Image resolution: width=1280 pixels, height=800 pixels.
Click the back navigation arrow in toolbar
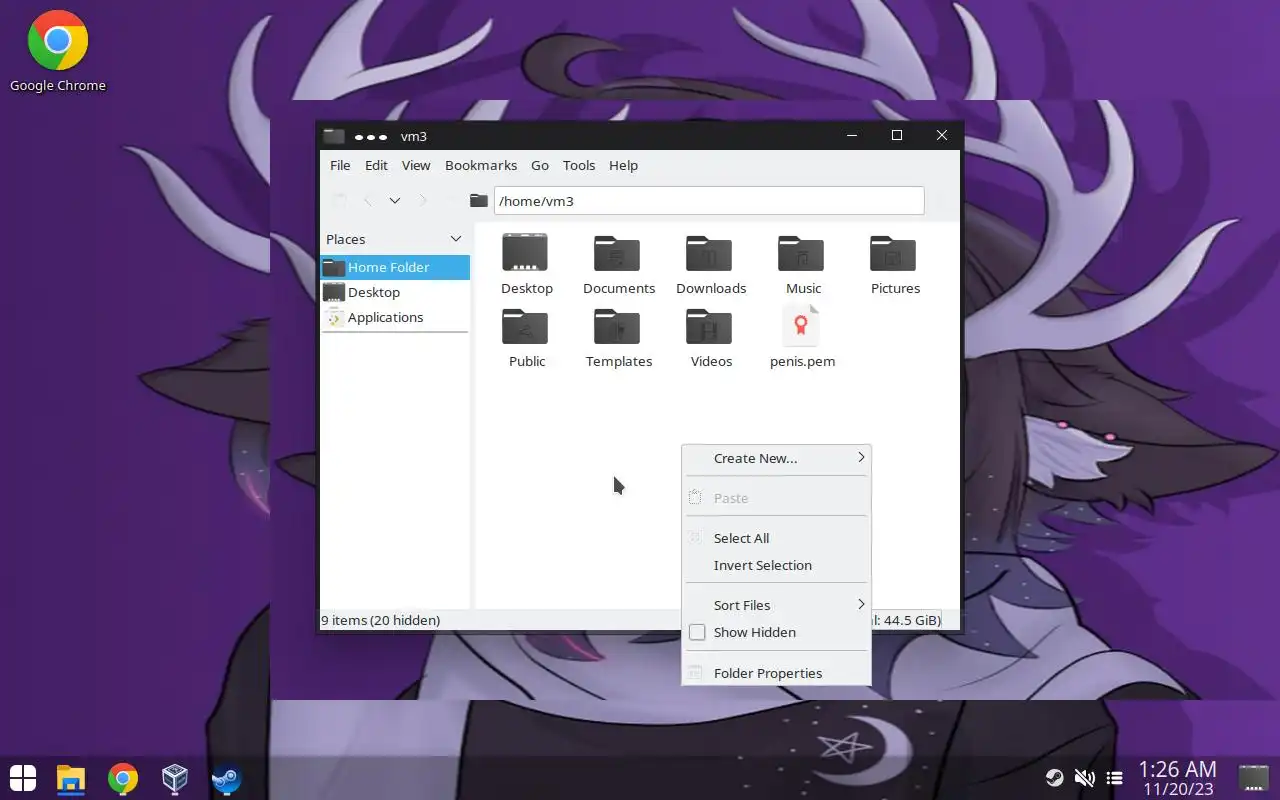click(368, 200)
